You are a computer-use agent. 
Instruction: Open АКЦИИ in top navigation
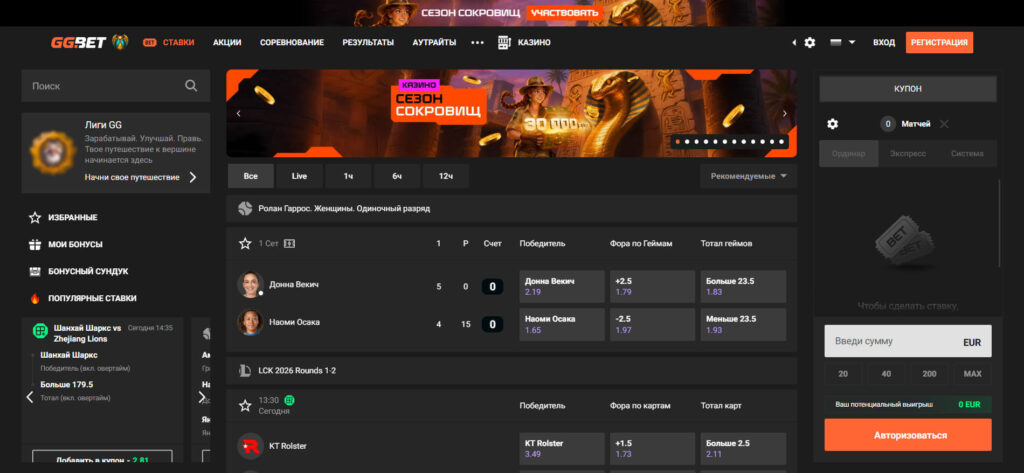click(x=227, y=42)
